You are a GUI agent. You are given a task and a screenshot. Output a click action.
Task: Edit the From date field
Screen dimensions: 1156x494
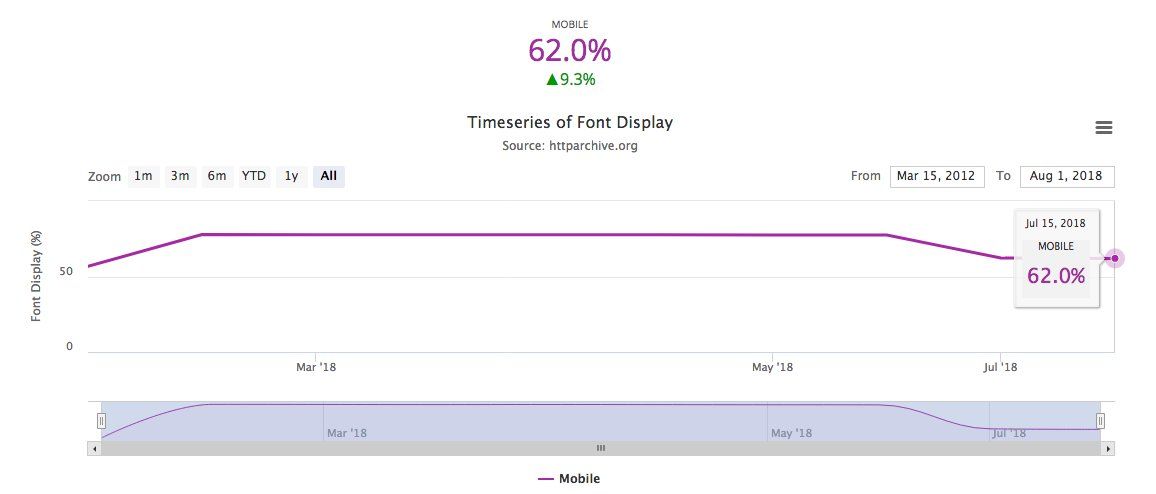[937, 176]
